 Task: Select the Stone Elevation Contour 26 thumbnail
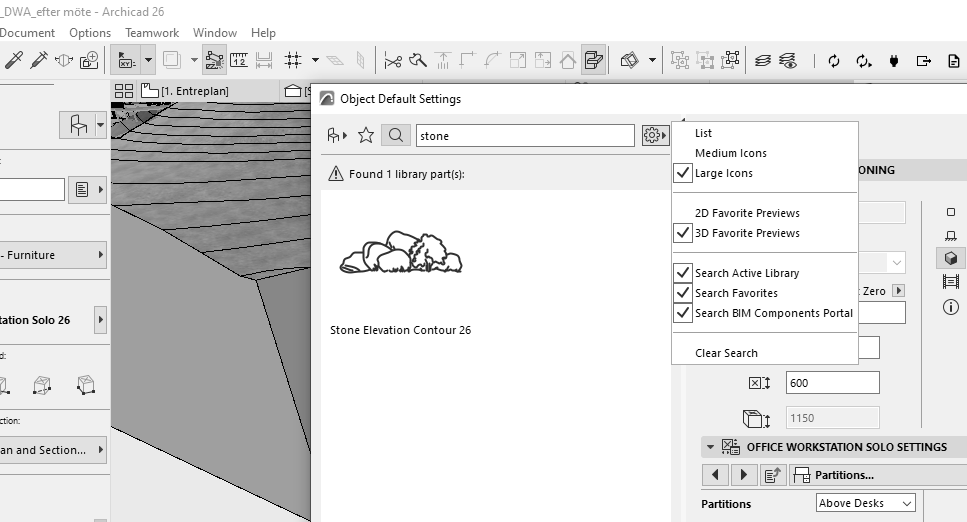[x=400, y=255]
